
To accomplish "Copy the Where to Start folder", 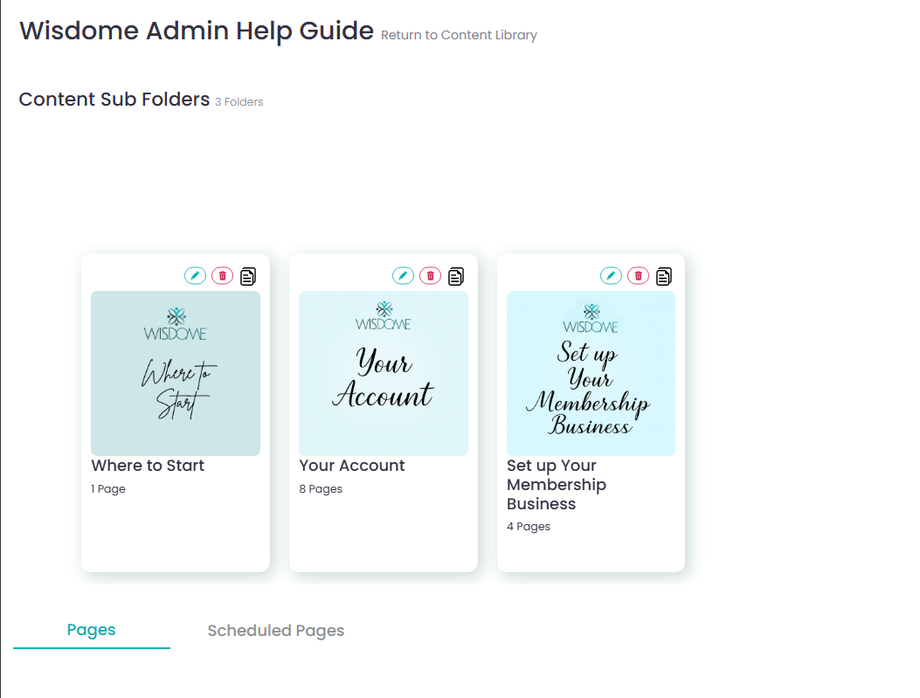I will [248, 276].
